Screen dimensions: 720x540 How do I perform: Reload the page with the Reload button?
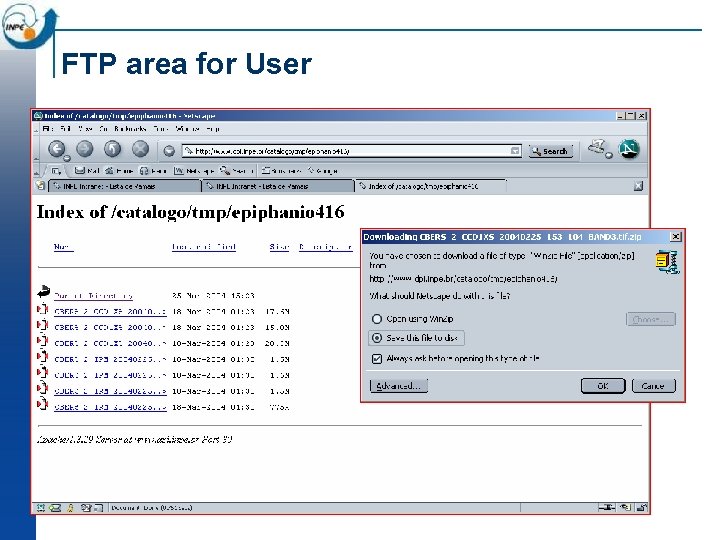click(x=112, y=149)
